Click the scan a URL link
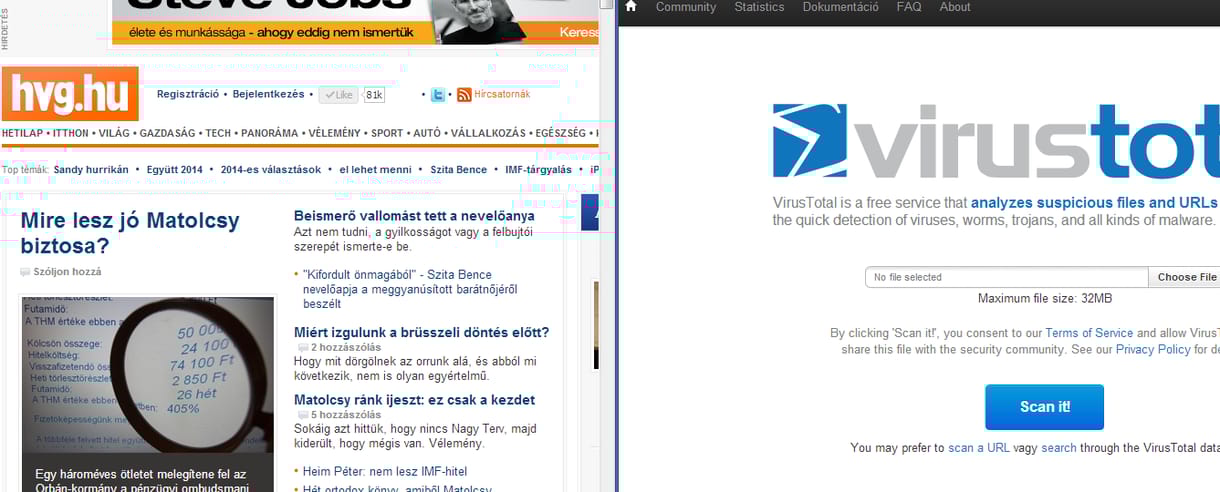This screenshot has height=492, width=1220. click(x=979, y=448)
